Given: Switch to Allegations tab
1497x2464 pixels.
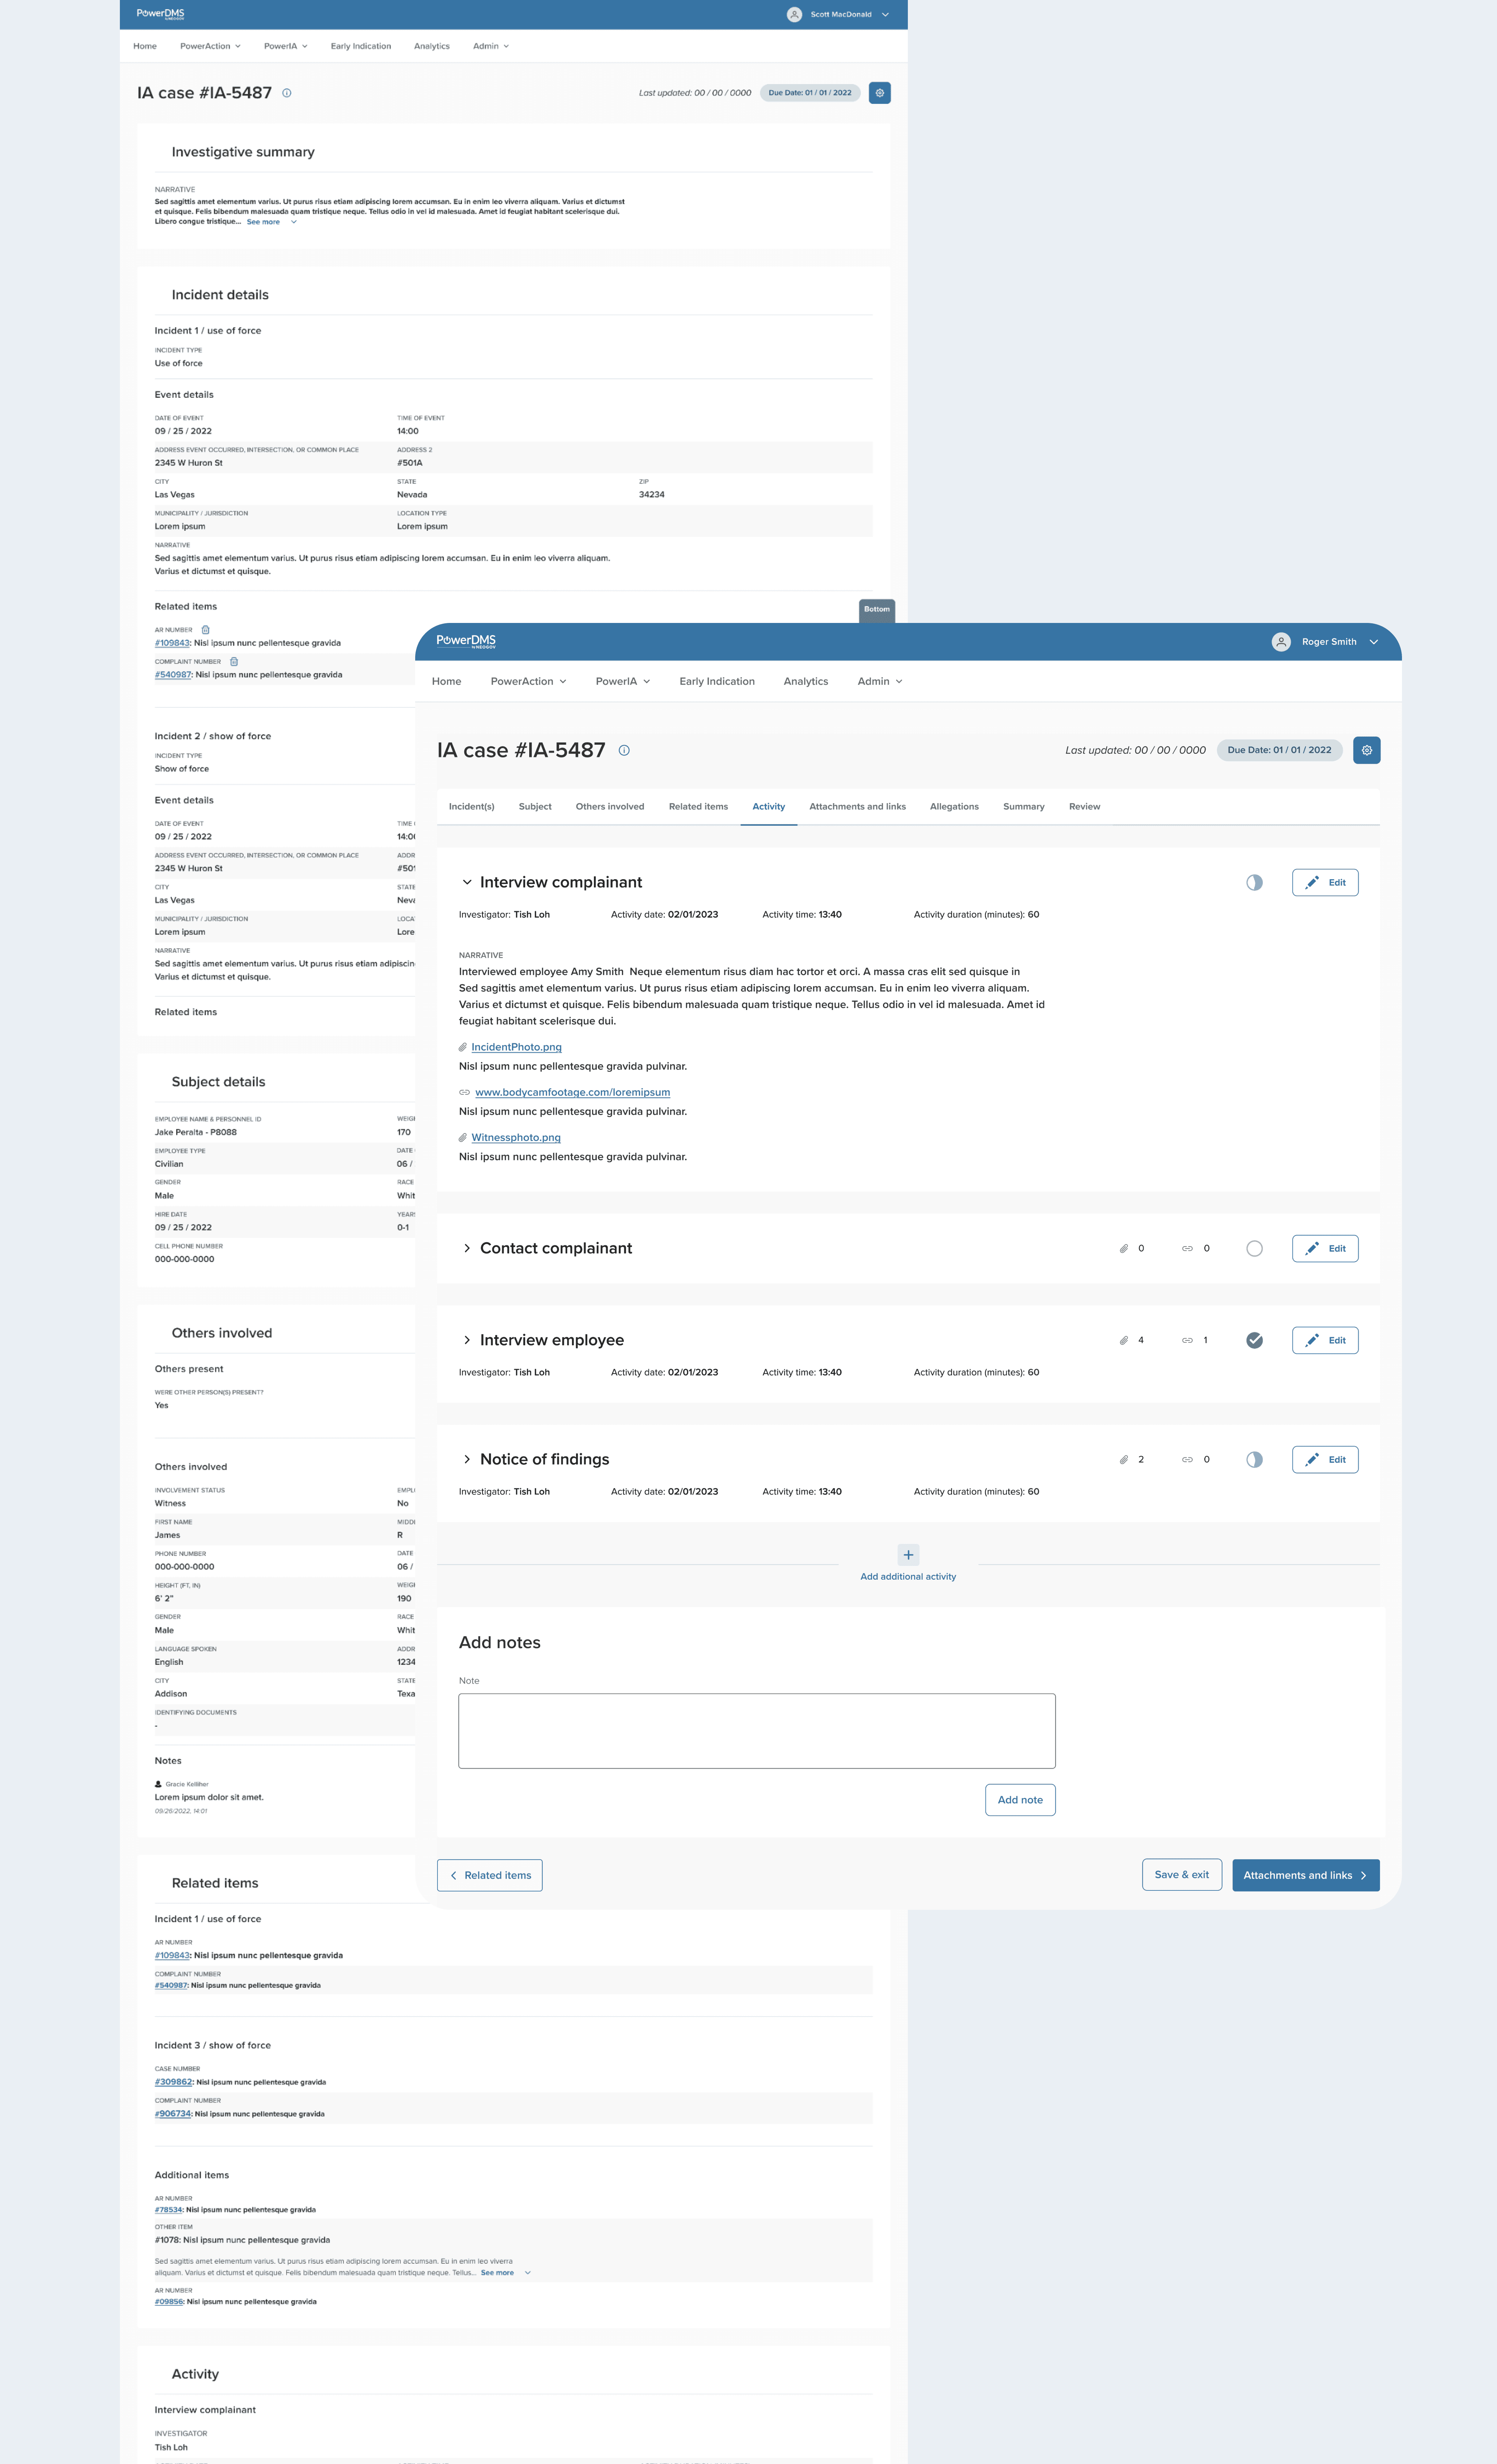Looking at the screenshot, I should 954,806.
